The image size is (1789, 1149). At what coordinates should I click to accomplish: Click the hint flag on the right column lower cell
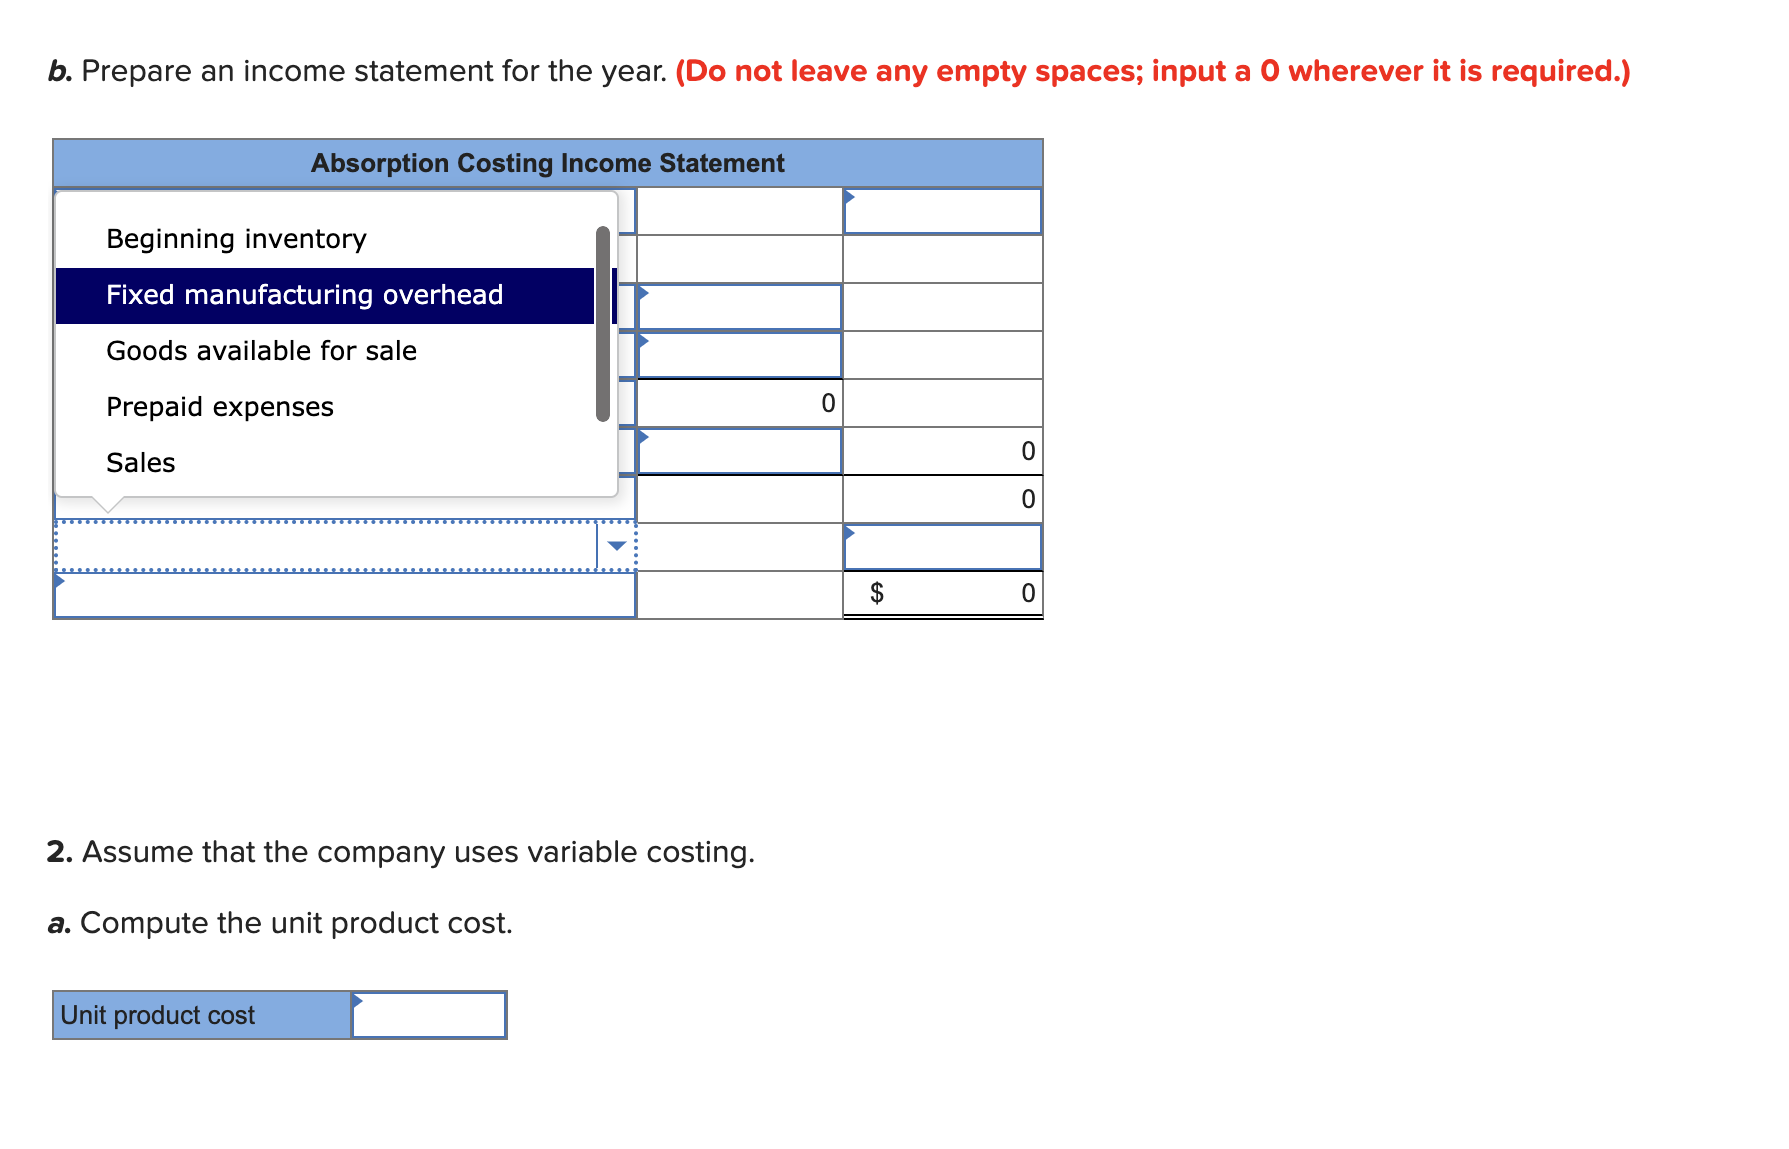(x=849, y=532)
